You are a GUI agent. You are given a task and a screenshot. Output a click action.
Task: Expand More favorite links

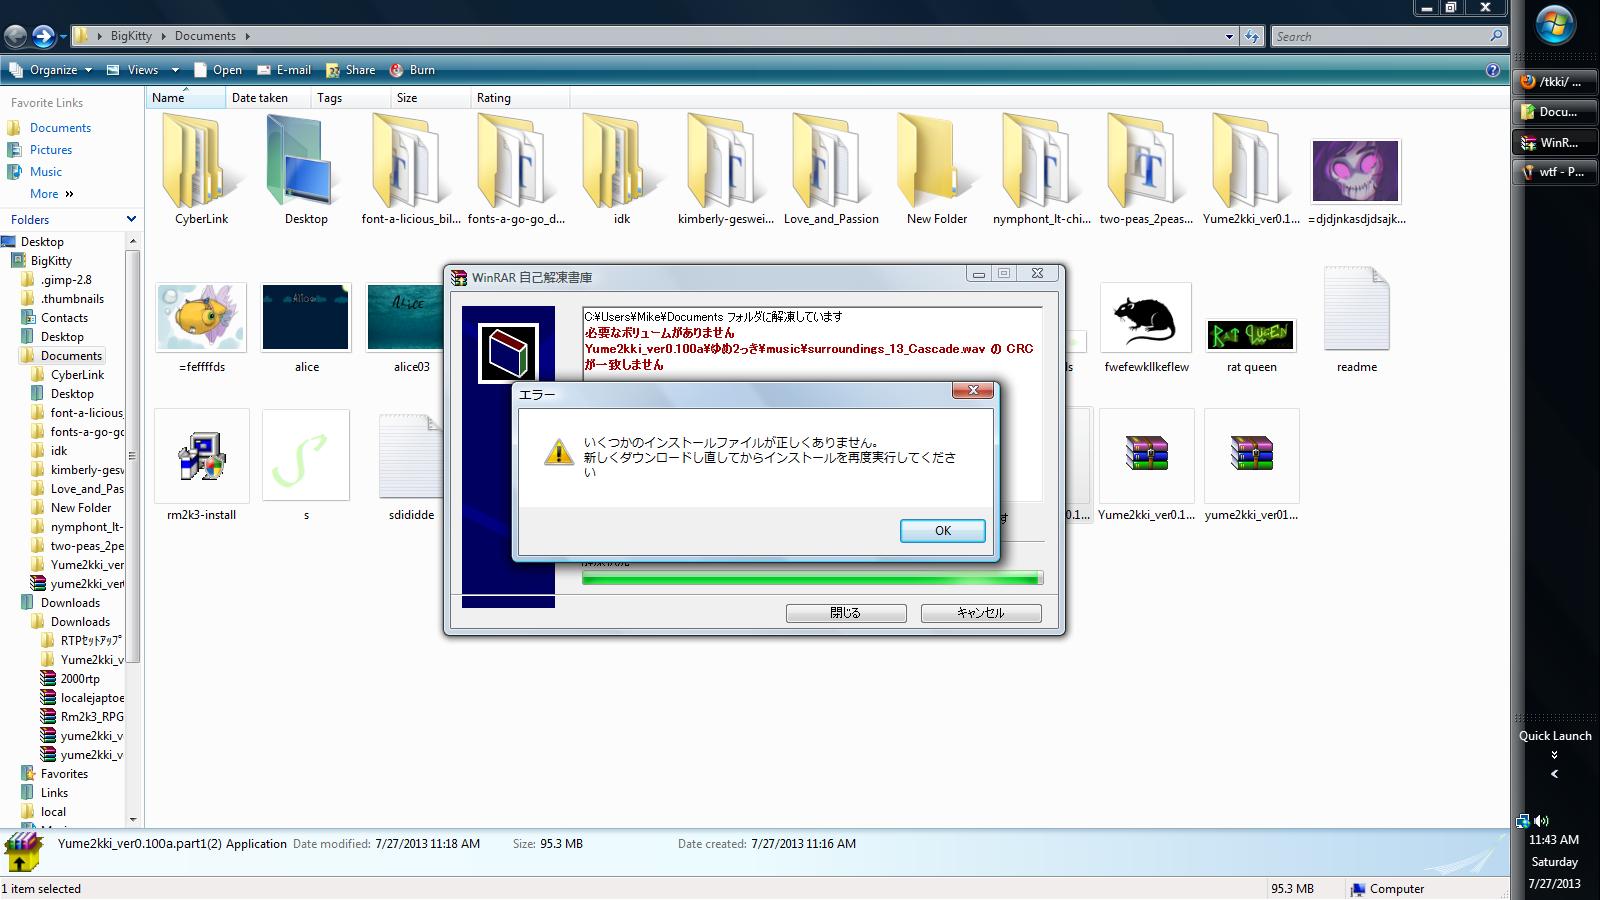tap(51, 194)
